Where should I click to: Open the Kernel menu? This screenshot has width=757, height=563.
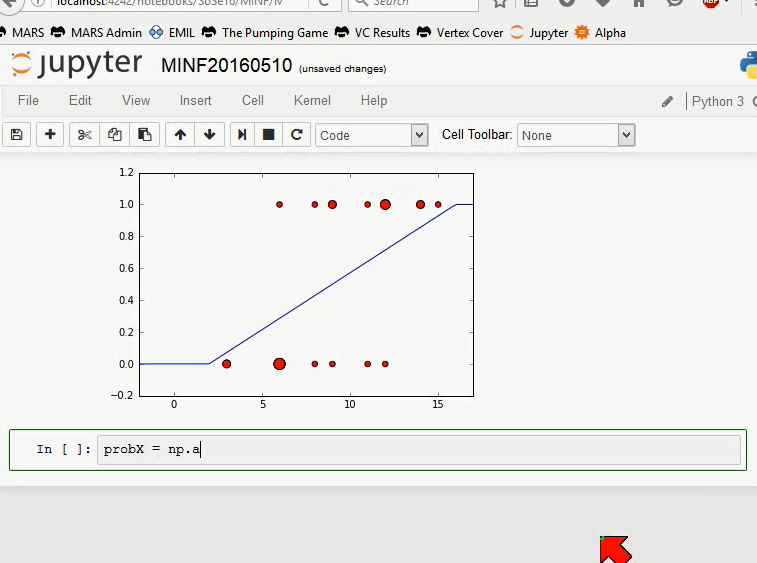(x=312, y=100)
